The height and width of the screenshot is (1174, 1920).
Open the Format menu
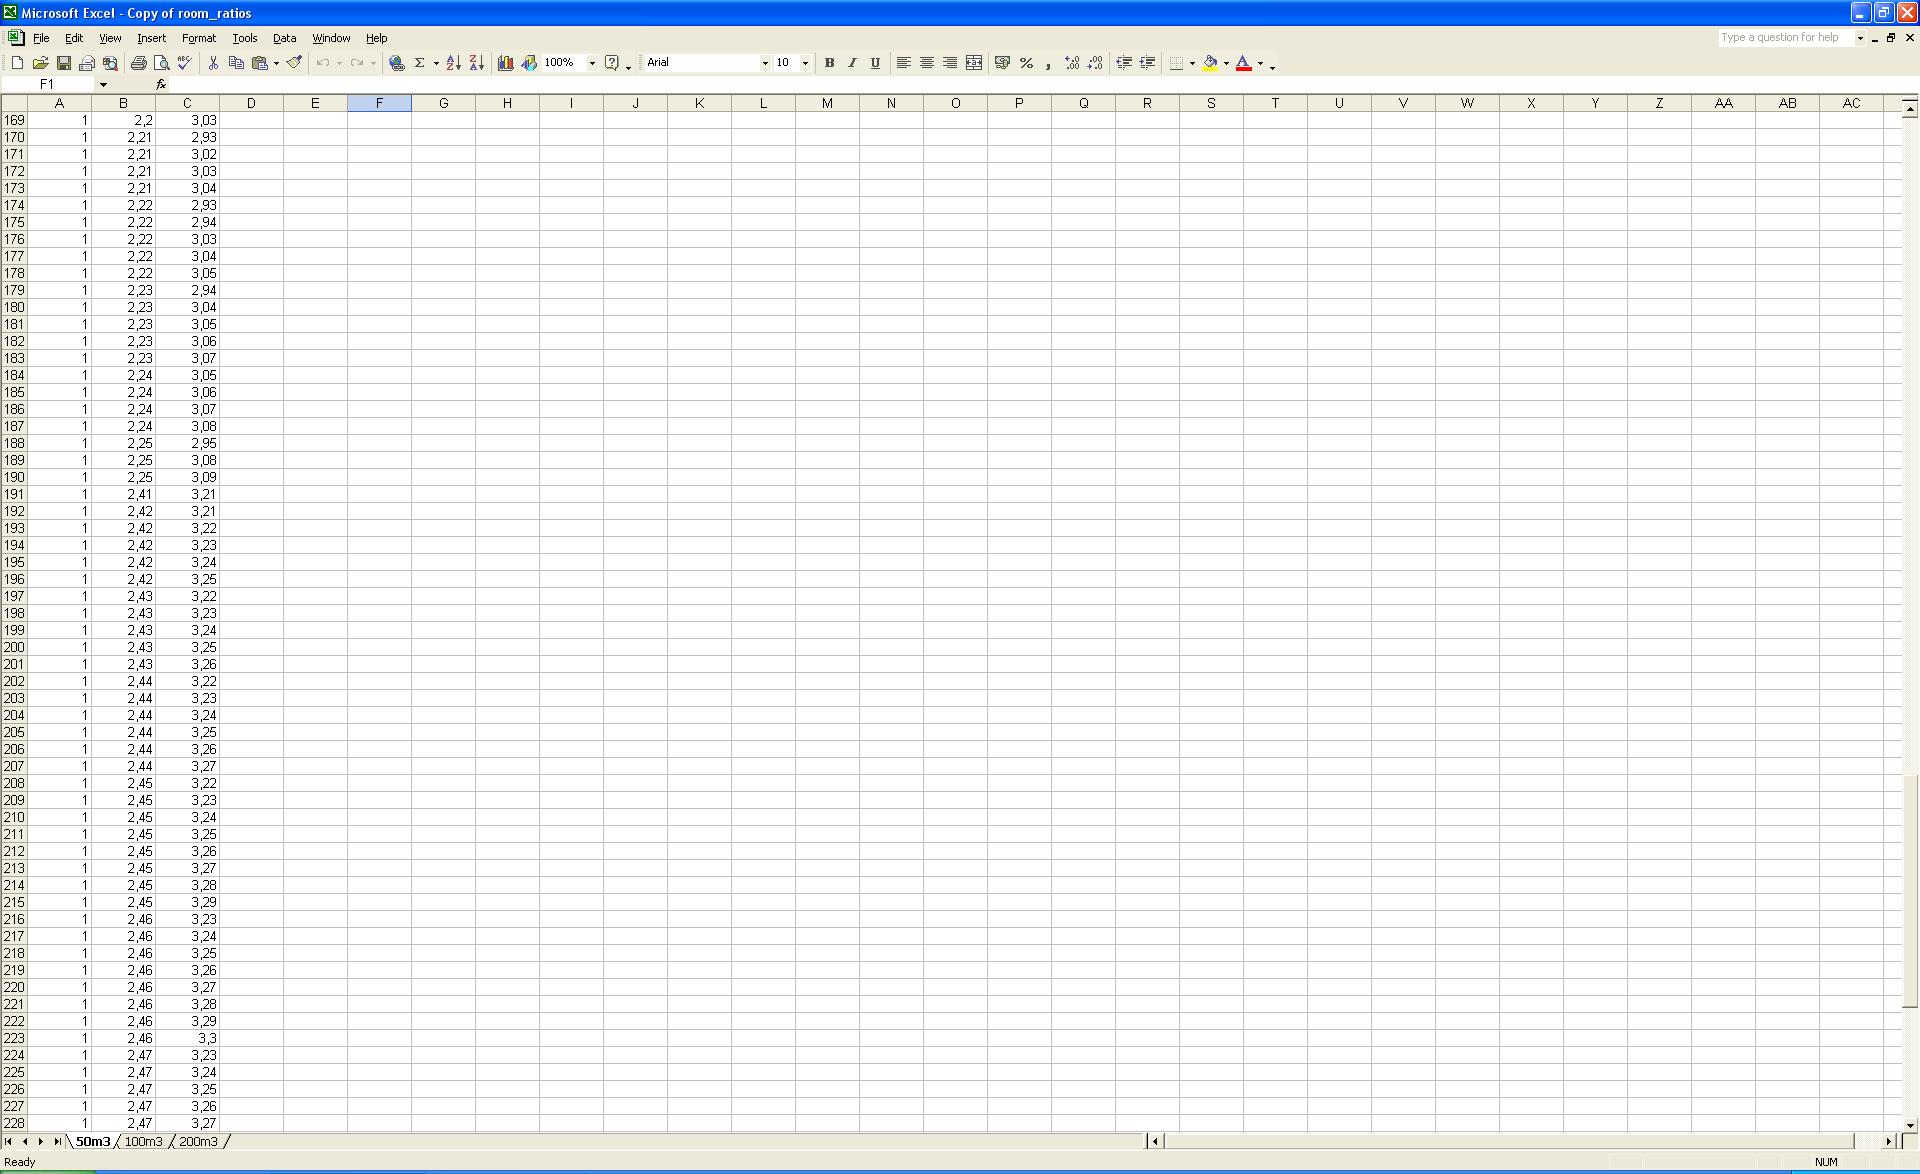click(x=198, y=38)
